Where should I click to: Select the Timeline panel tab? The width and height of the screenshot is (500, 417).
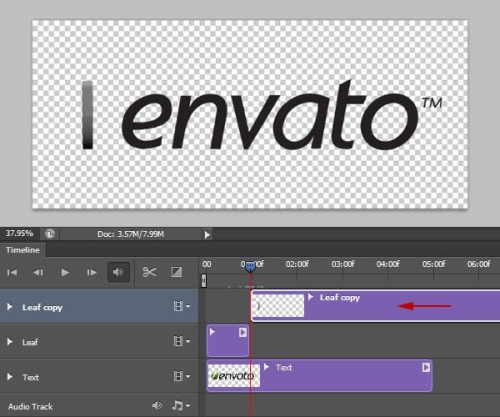[23, 250]
